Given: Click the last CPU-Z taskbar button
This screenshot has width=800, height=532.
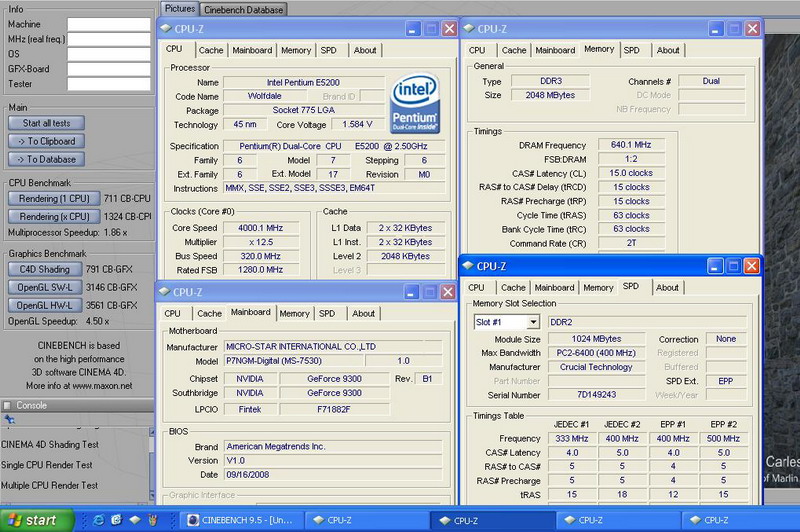Looking at the screenshot, I should 741,520.
